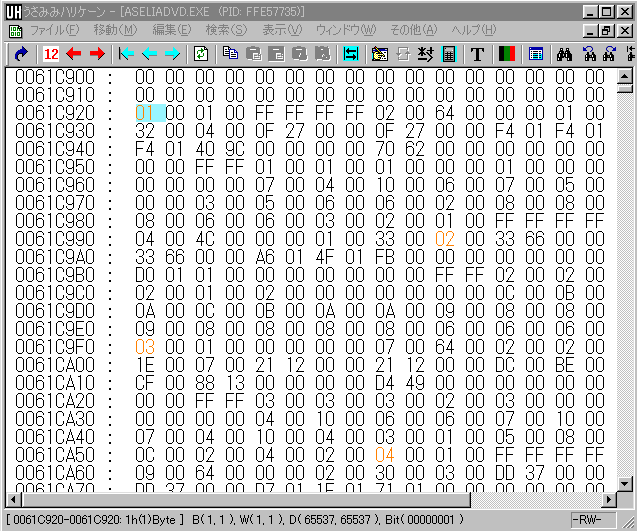Open the 表示(V) menu
Screen dimensions: 637x531
[283, 30]
